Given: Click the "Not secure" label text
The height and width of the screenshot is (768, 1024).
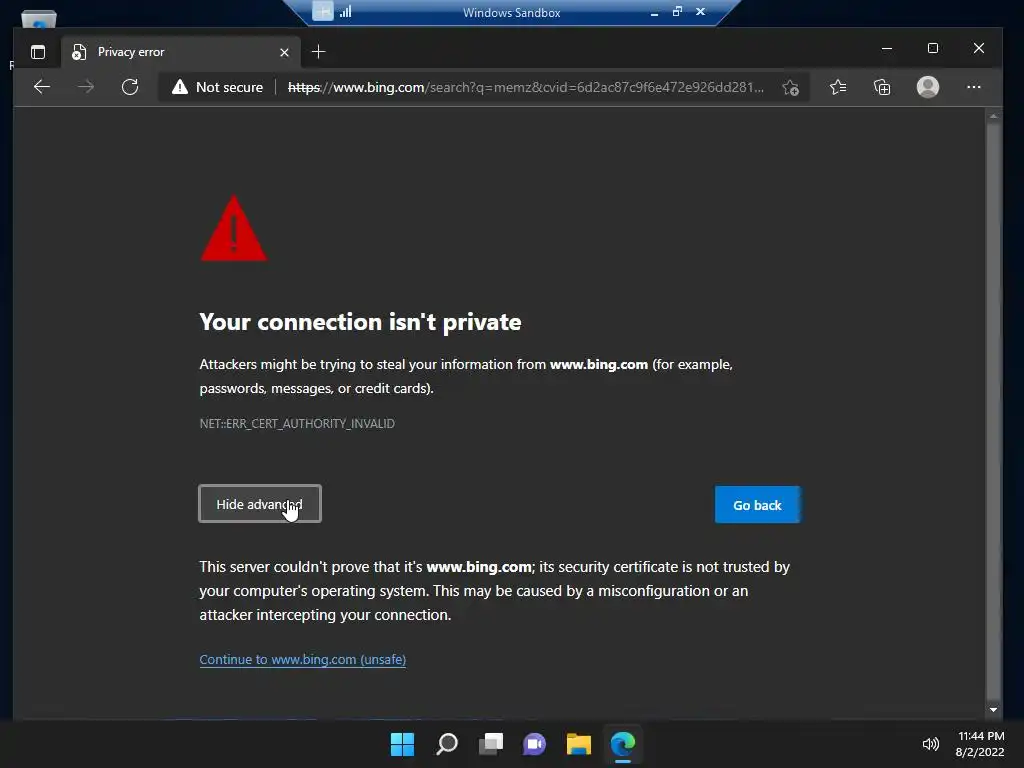Looking at the screenshot, I should tap(229, 87).
